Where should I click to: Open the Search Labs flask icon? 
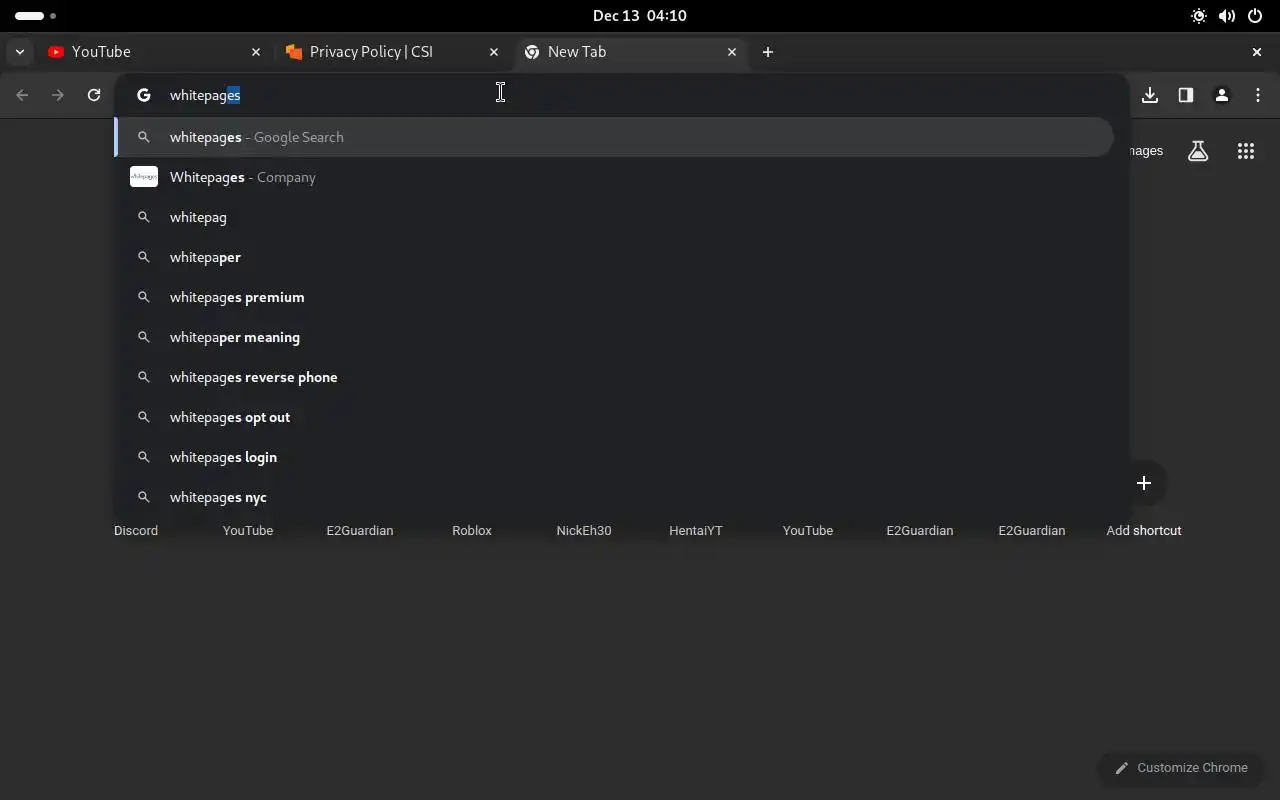pyautogui.click(x=1198, y=151)
